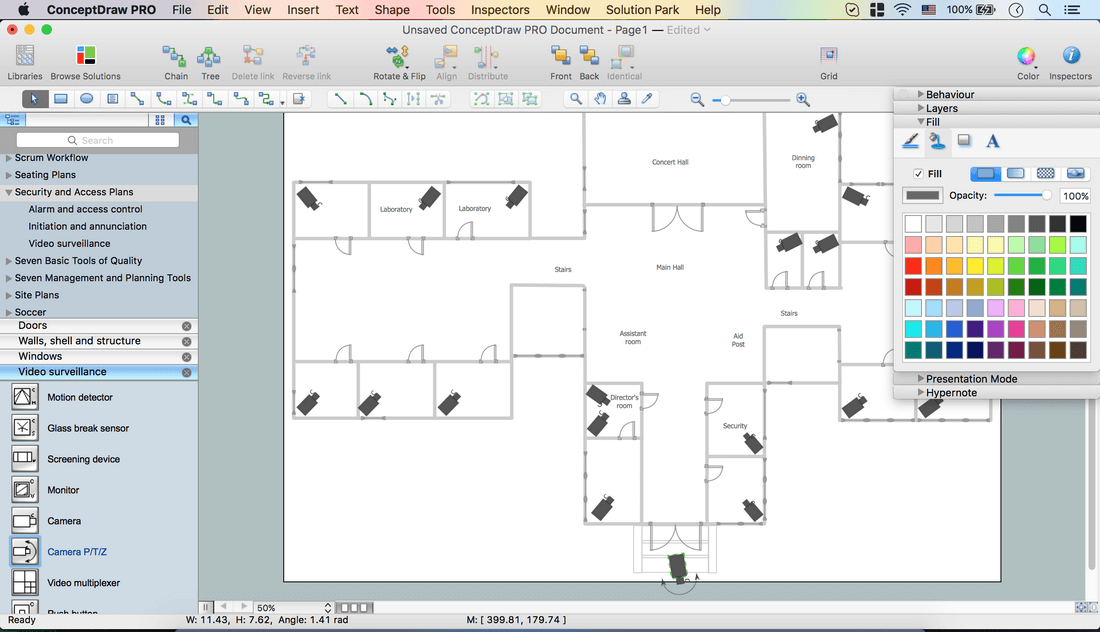Select the text box tool
This screenshot has height=632, width=1100.
point(112,99)
